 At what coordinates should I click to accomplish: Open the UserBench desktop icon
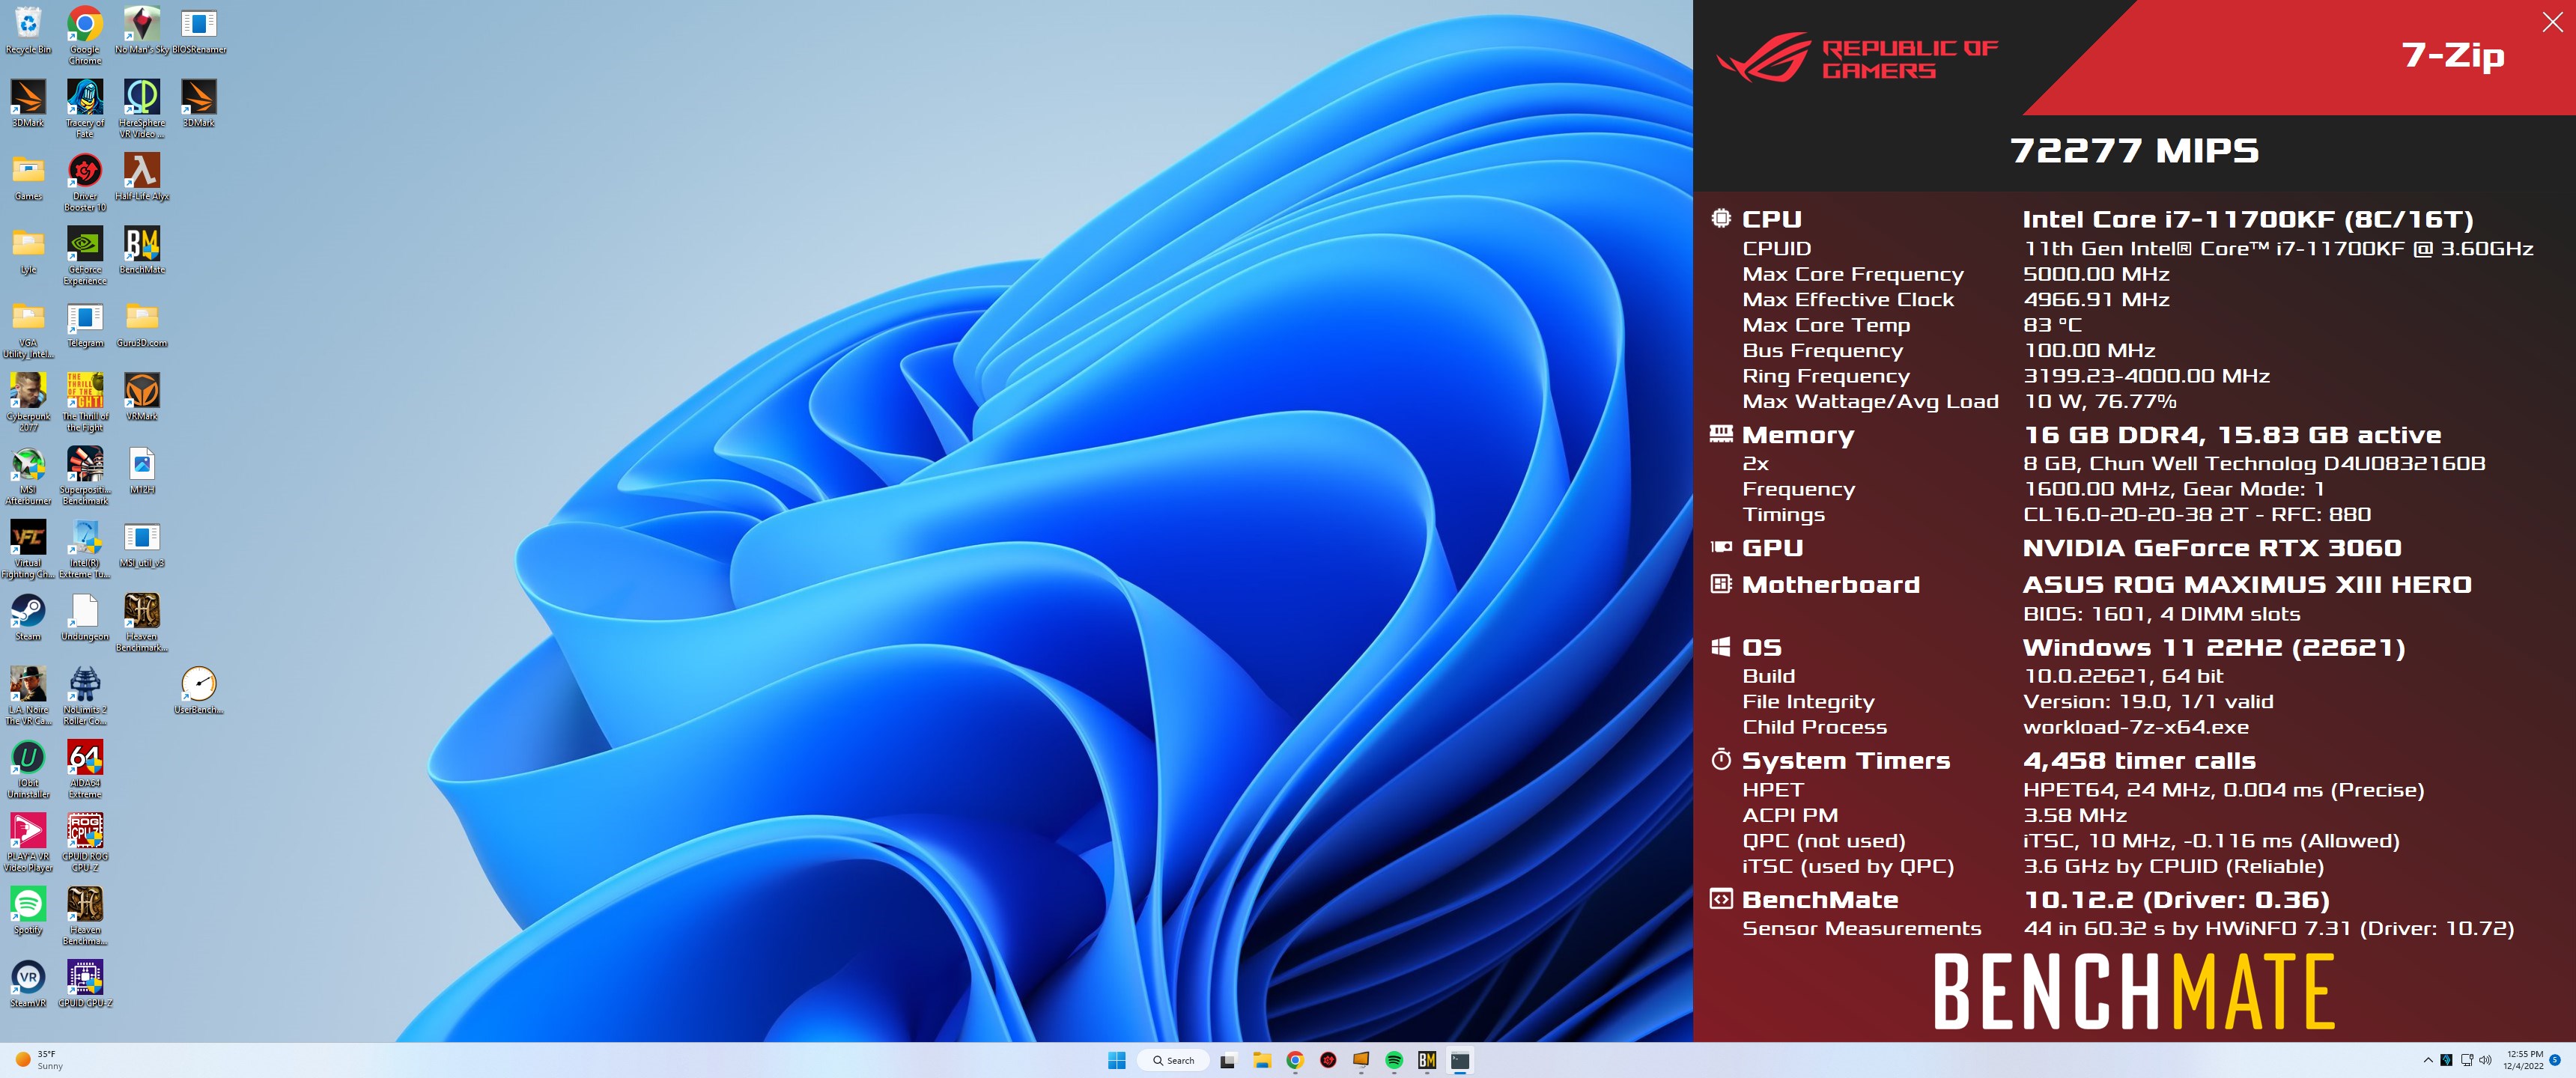point(199,690)
